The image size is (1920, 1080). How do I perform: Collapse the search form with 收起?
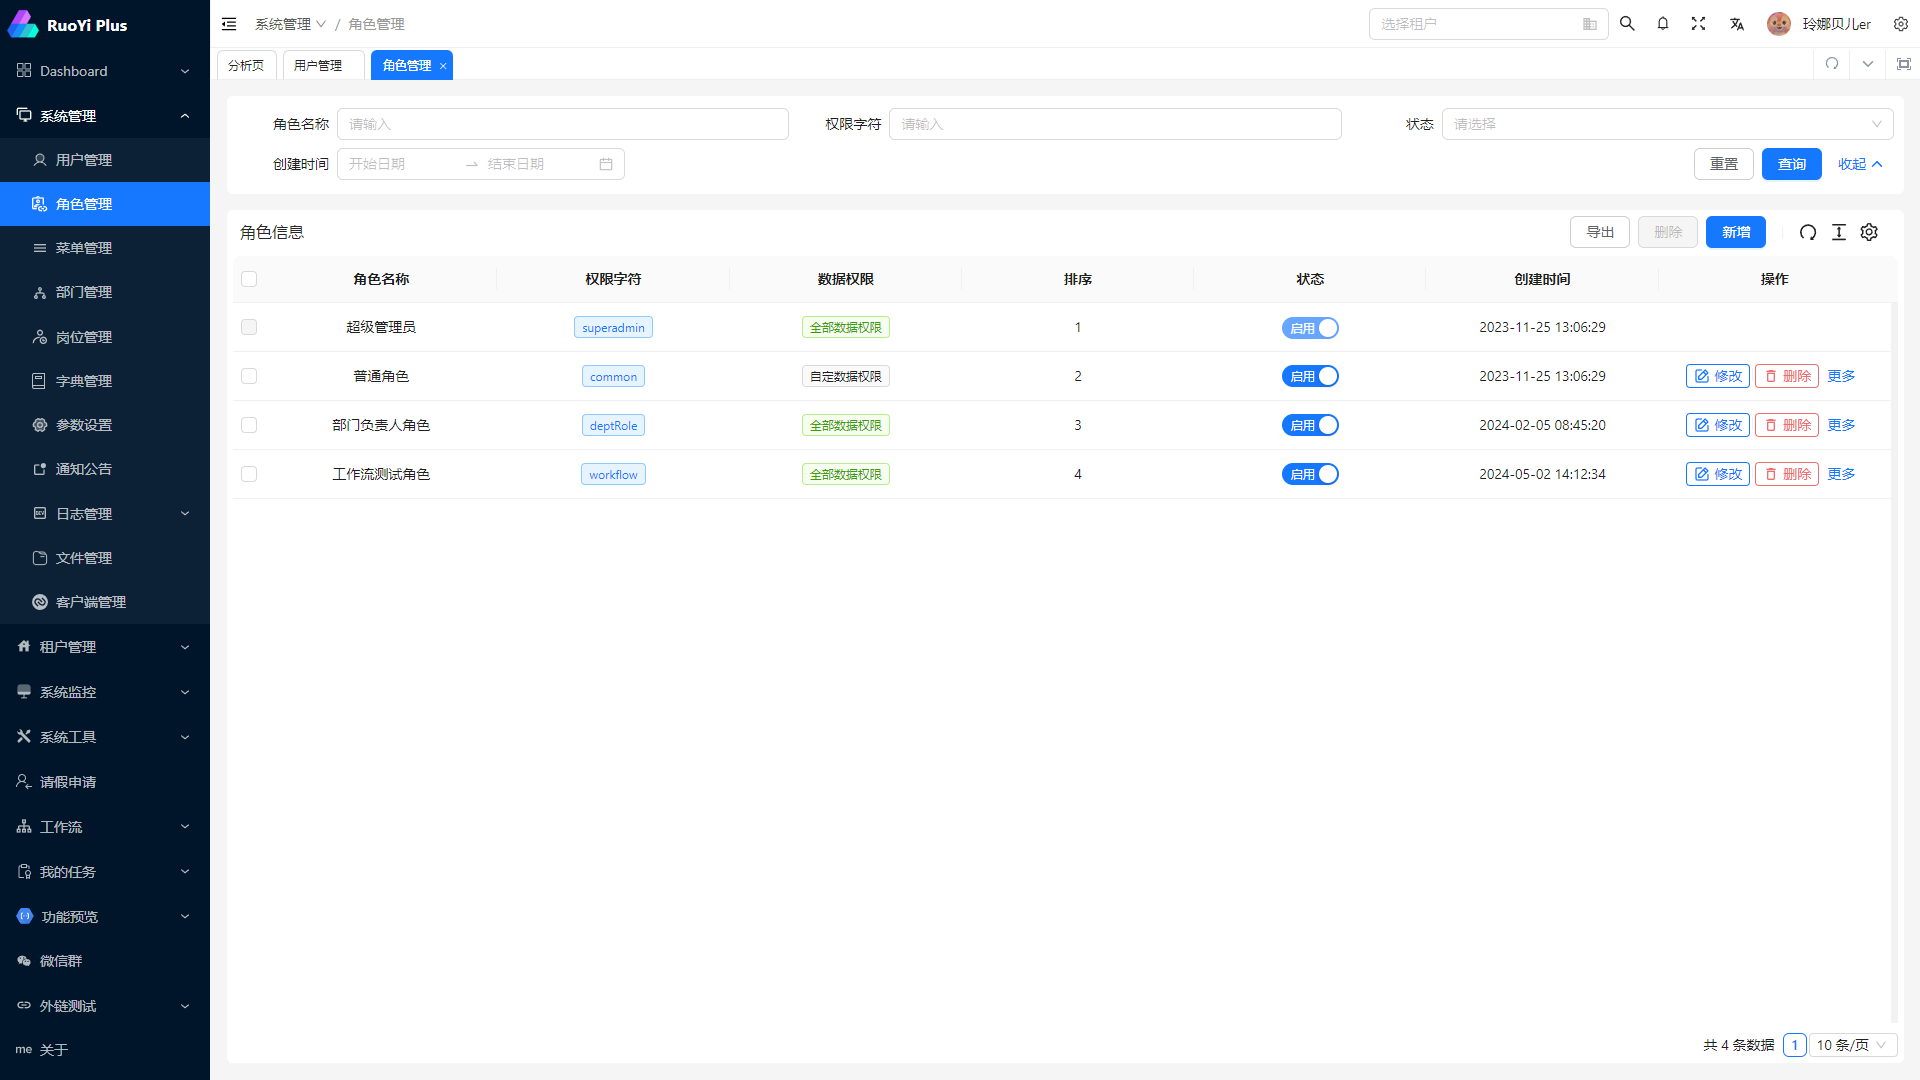1860,164
